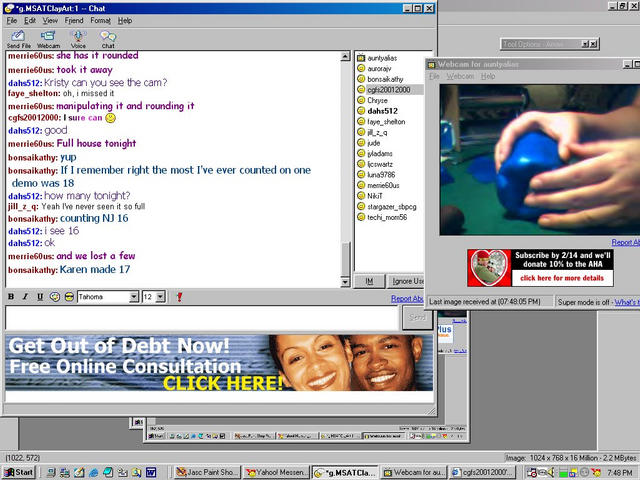Open the Help menu in the chat window

click(x=125, y=20)
